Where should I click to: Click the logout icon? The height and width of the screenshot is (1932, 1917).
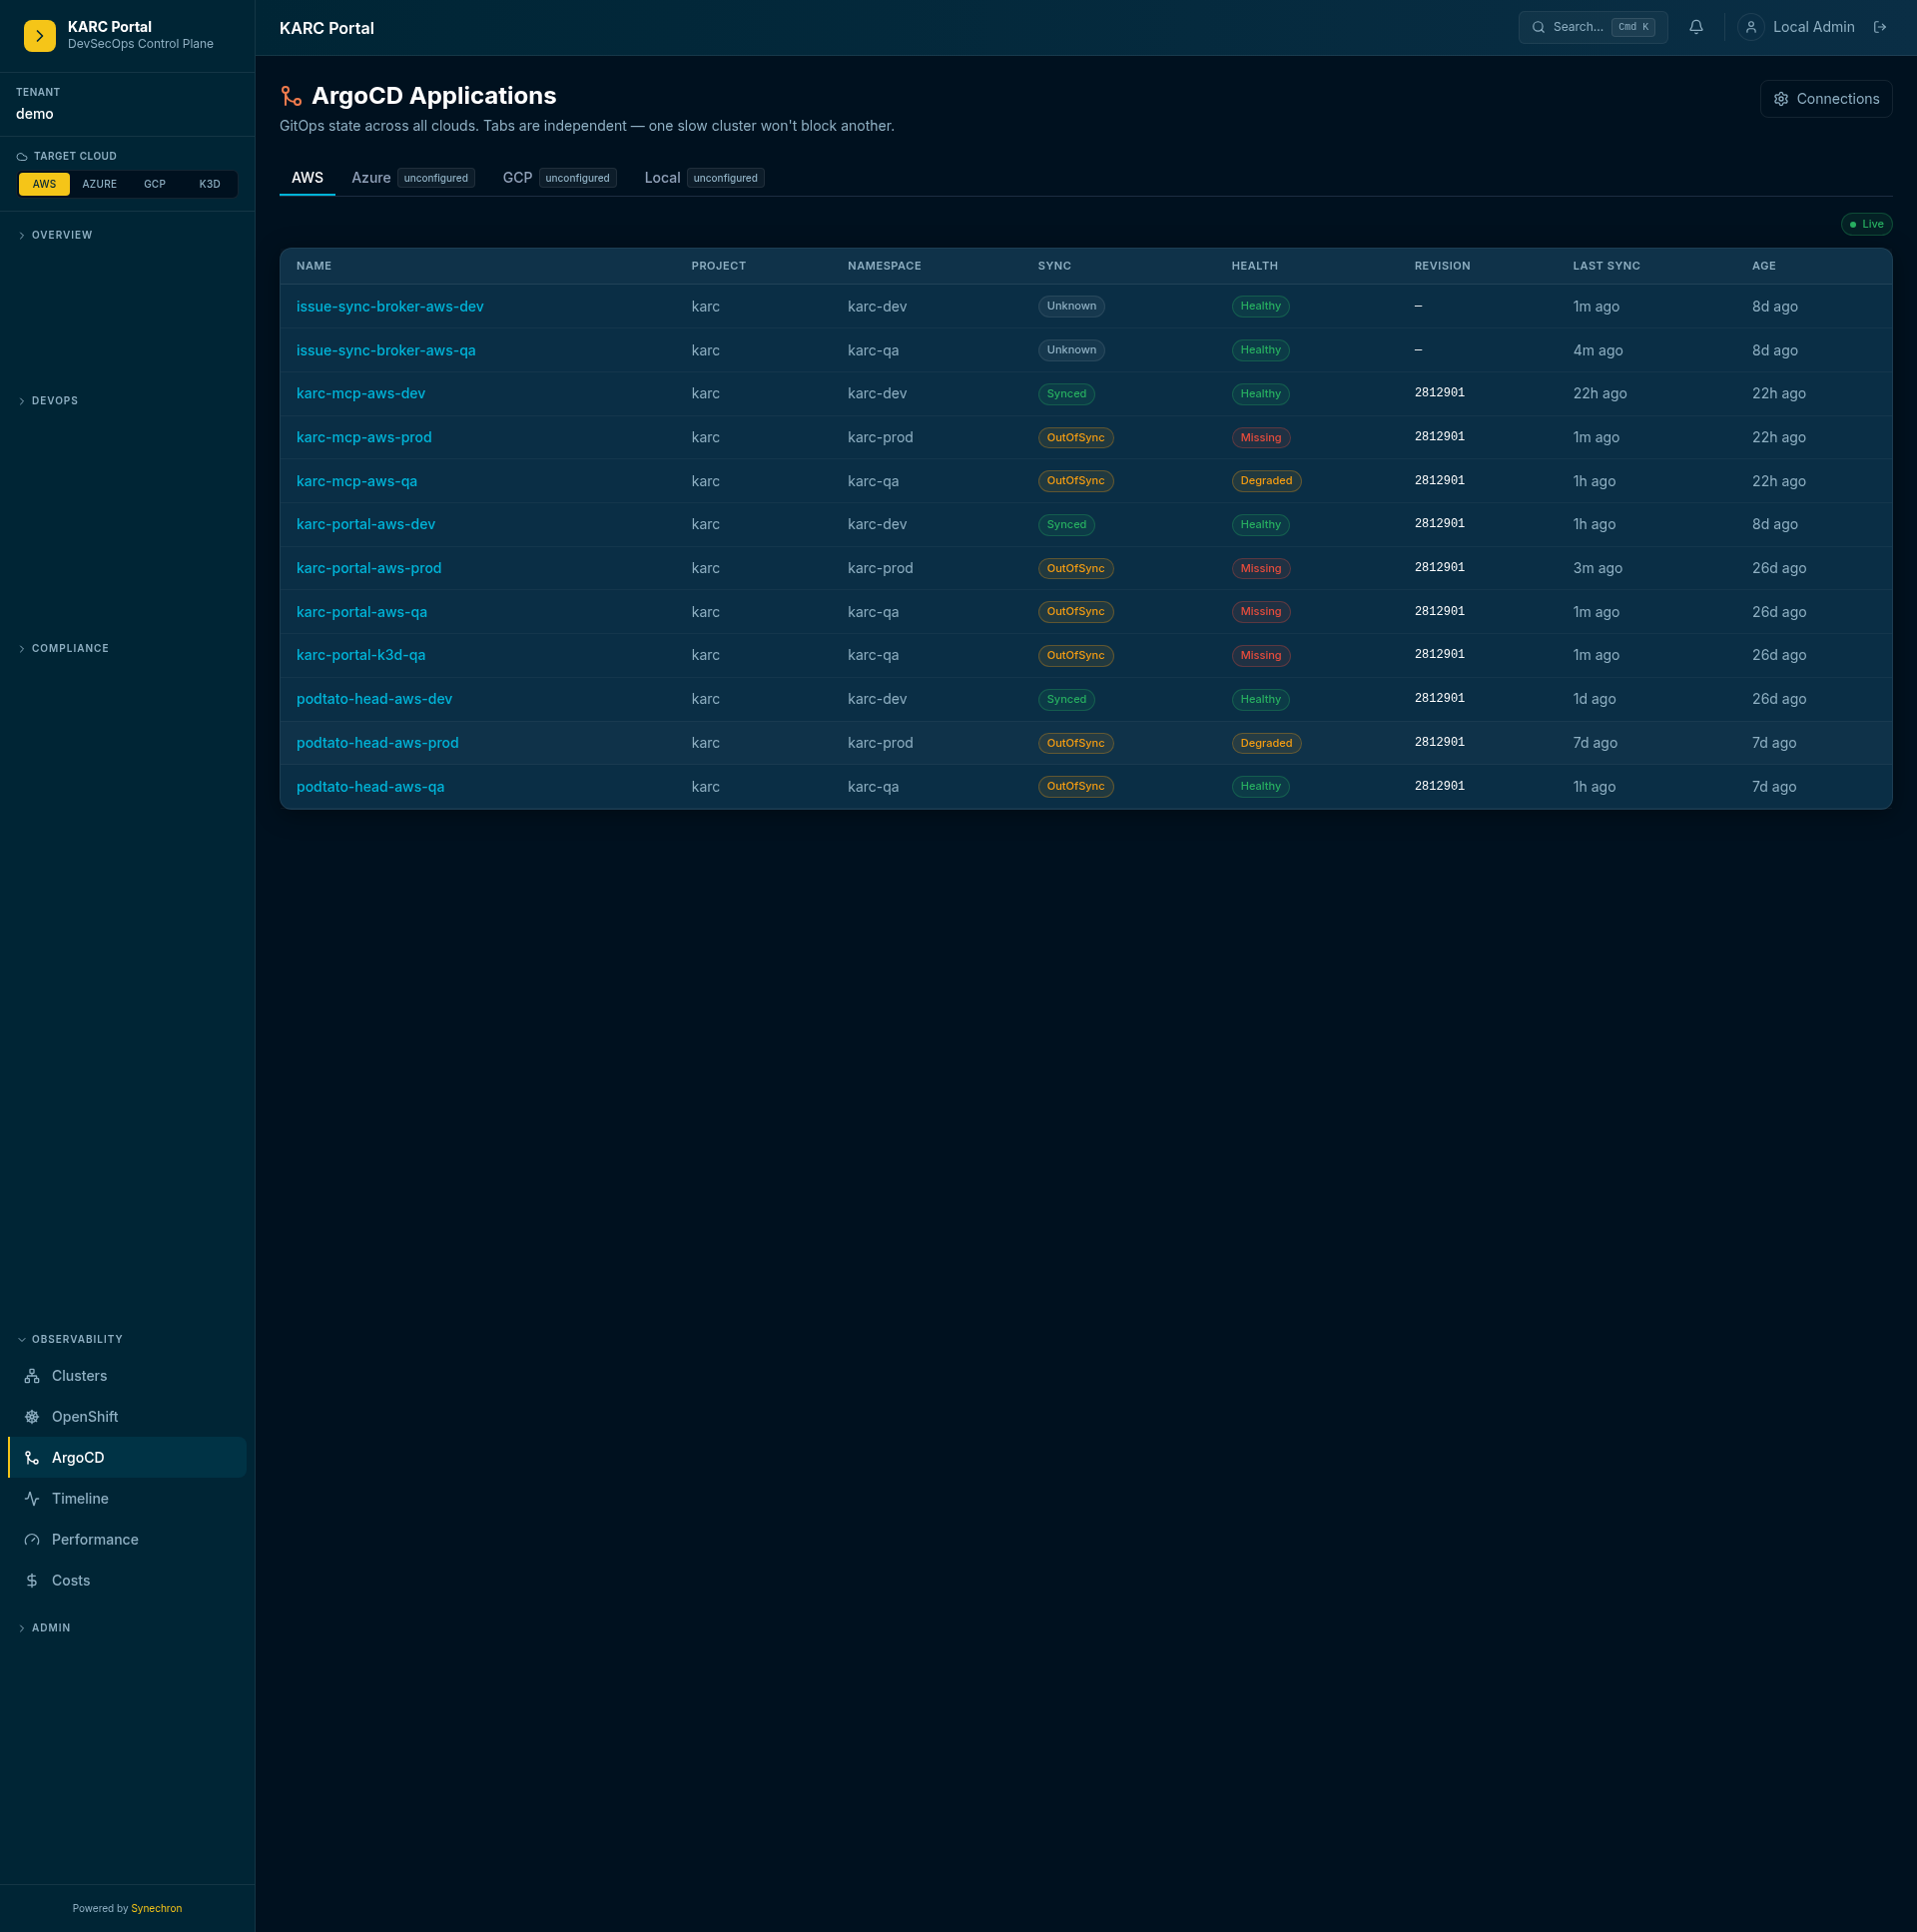tap(1880, 27)
